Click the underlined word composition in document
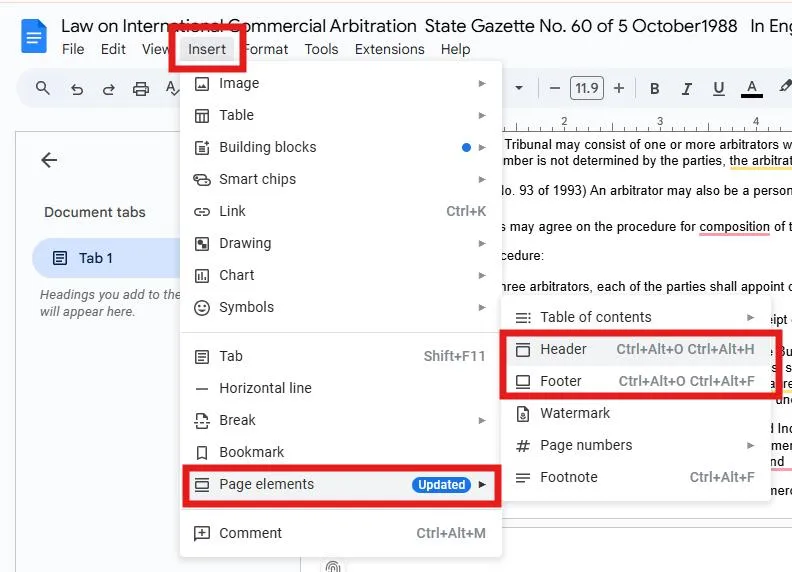792x572 pixels. click(734, 227)
